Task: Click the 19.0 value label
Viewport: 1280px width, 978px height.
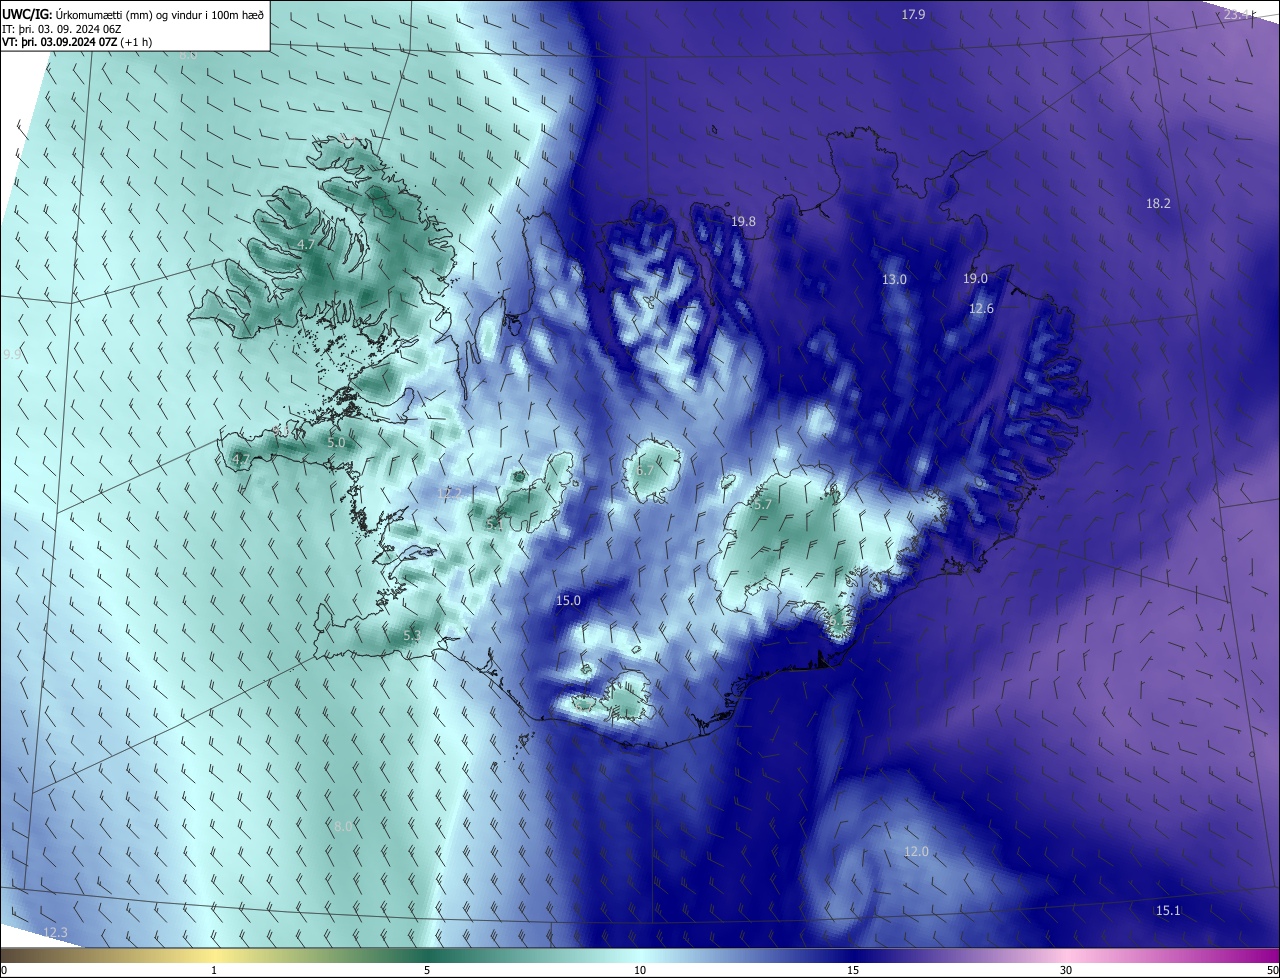Action: pos(975,278)
